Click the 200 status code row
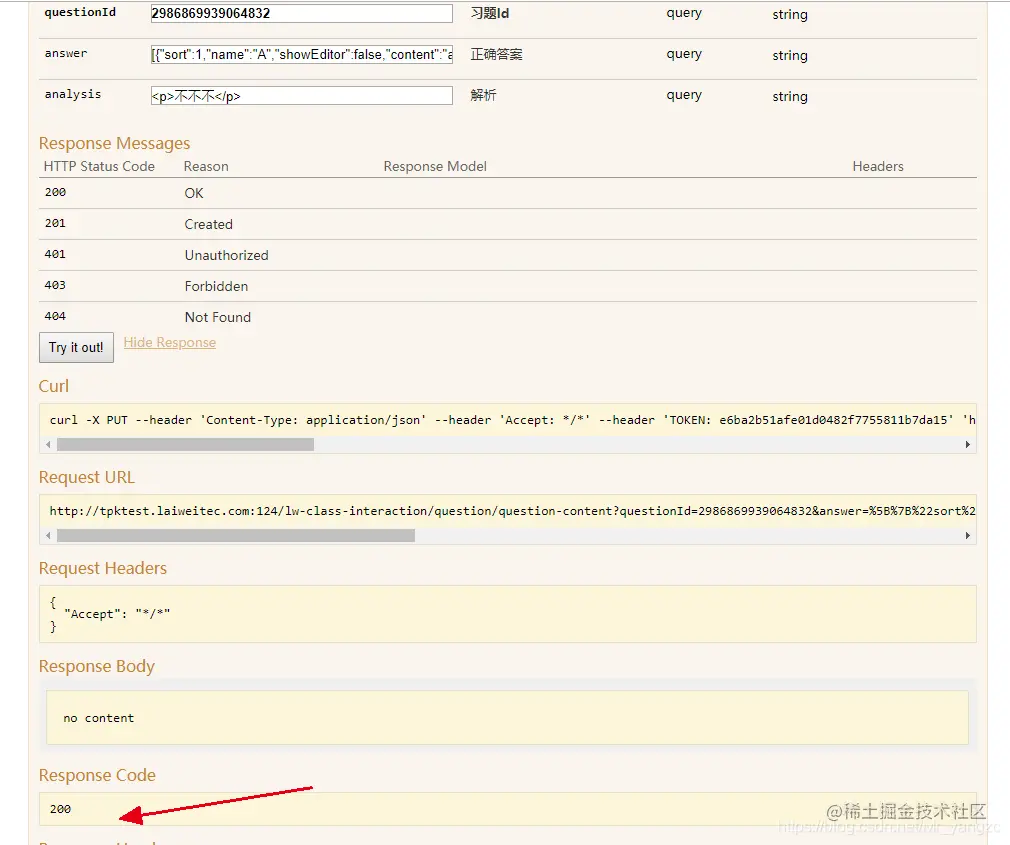The height and width of the screenshot is (845, 1010). click(508, 193)
